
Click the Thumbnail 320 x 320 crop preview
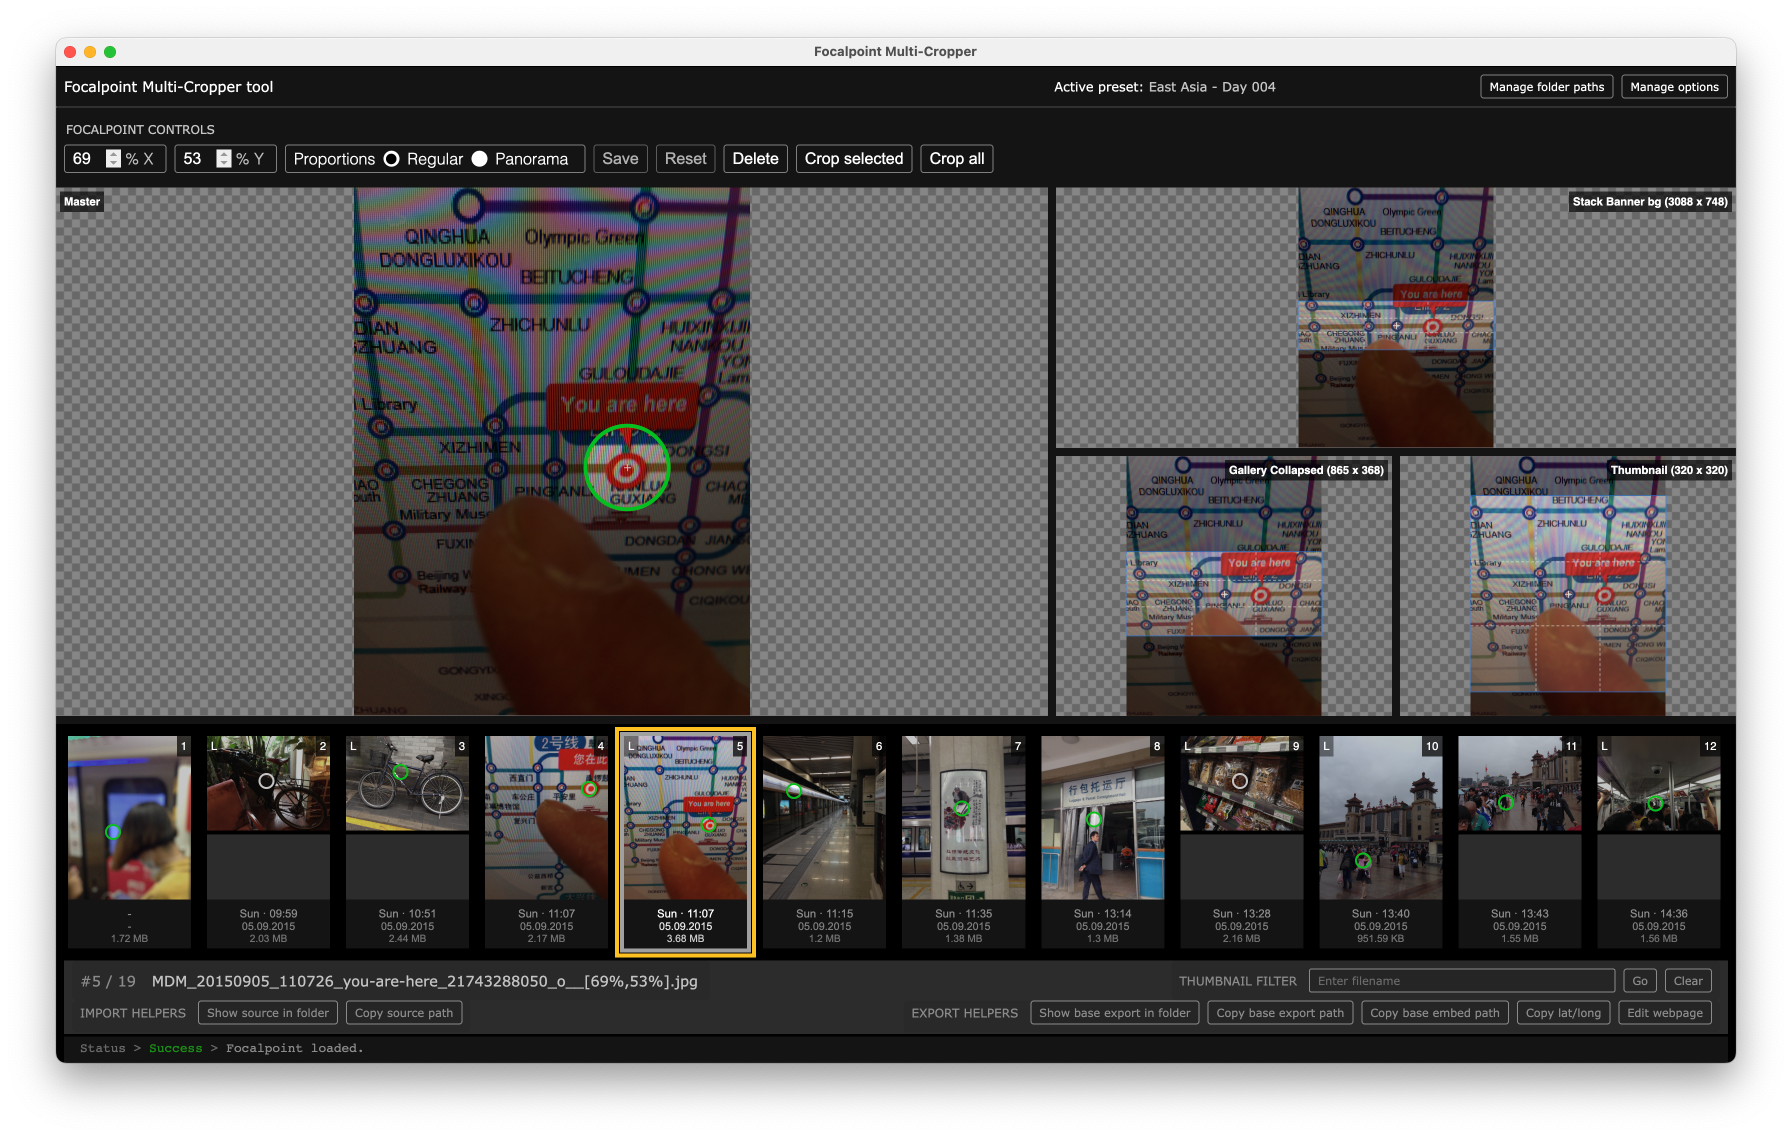[x=1568, y=585]
